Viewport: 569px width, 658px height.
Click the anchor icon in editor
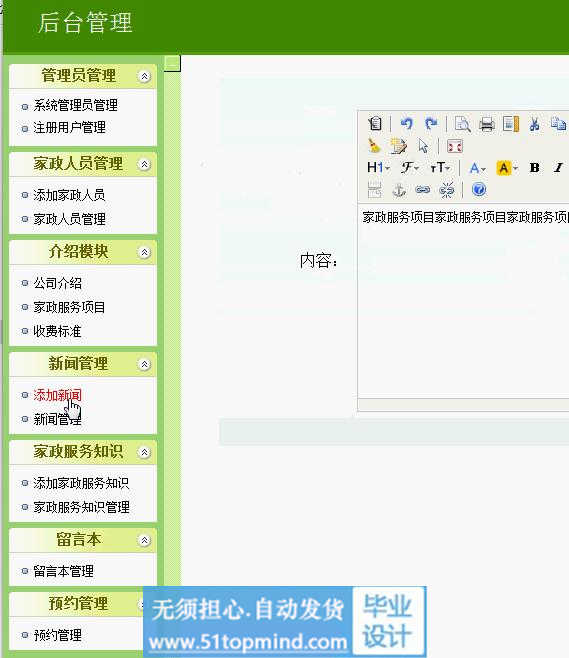[x=399, y=190]
